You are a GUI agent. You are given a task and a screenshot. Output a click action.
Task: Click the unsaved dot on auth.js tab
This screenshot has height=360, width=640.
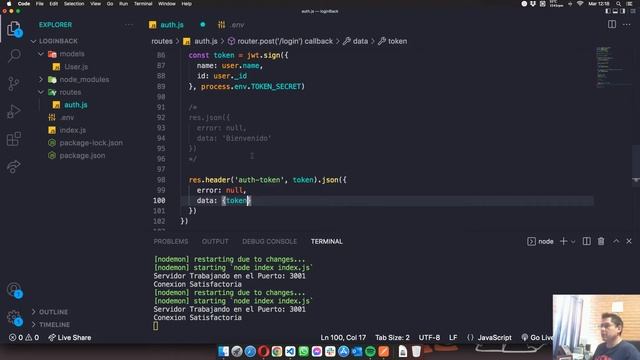202,24
